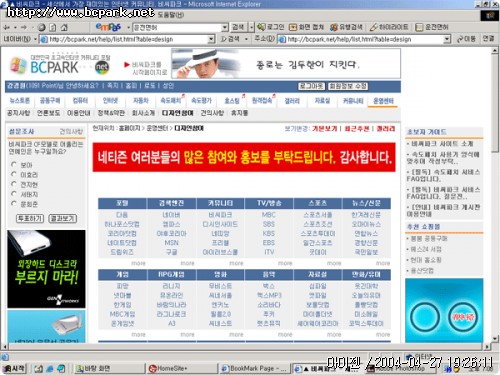
Task: Click the vertical scrollbar down arrow
Action: 495,338
